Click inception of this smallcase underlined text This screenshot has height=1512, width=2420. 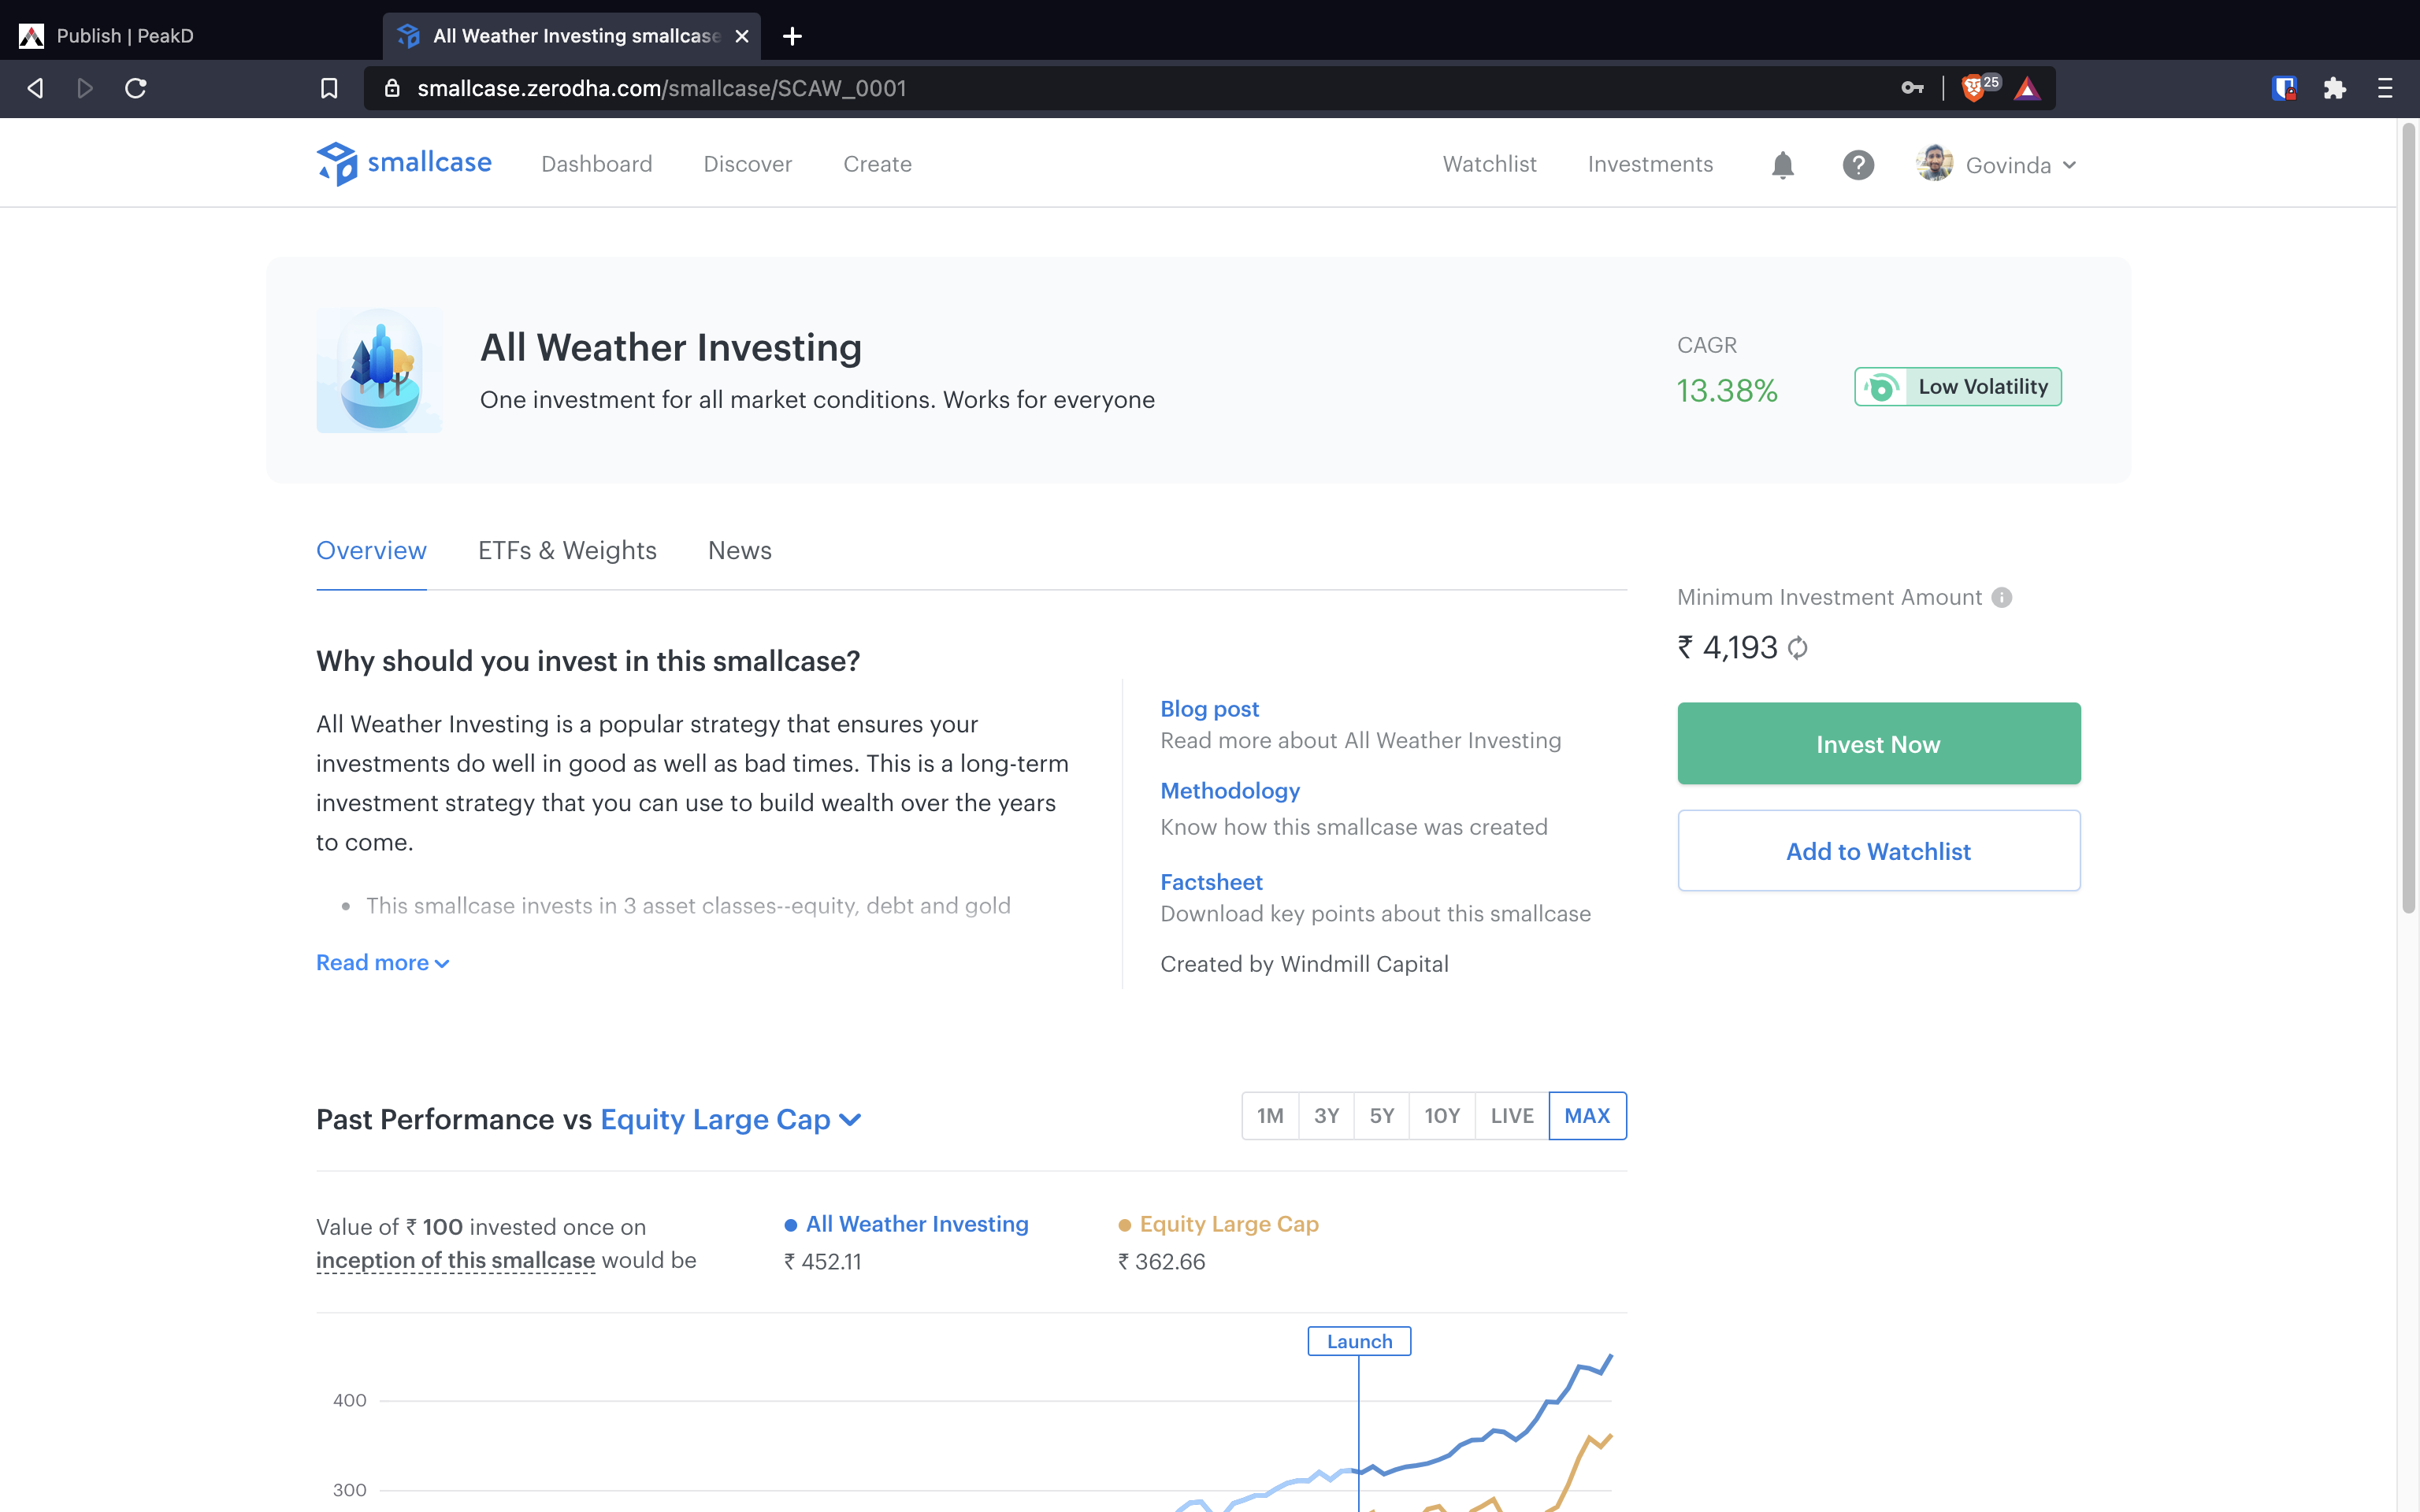(455, 1260)
